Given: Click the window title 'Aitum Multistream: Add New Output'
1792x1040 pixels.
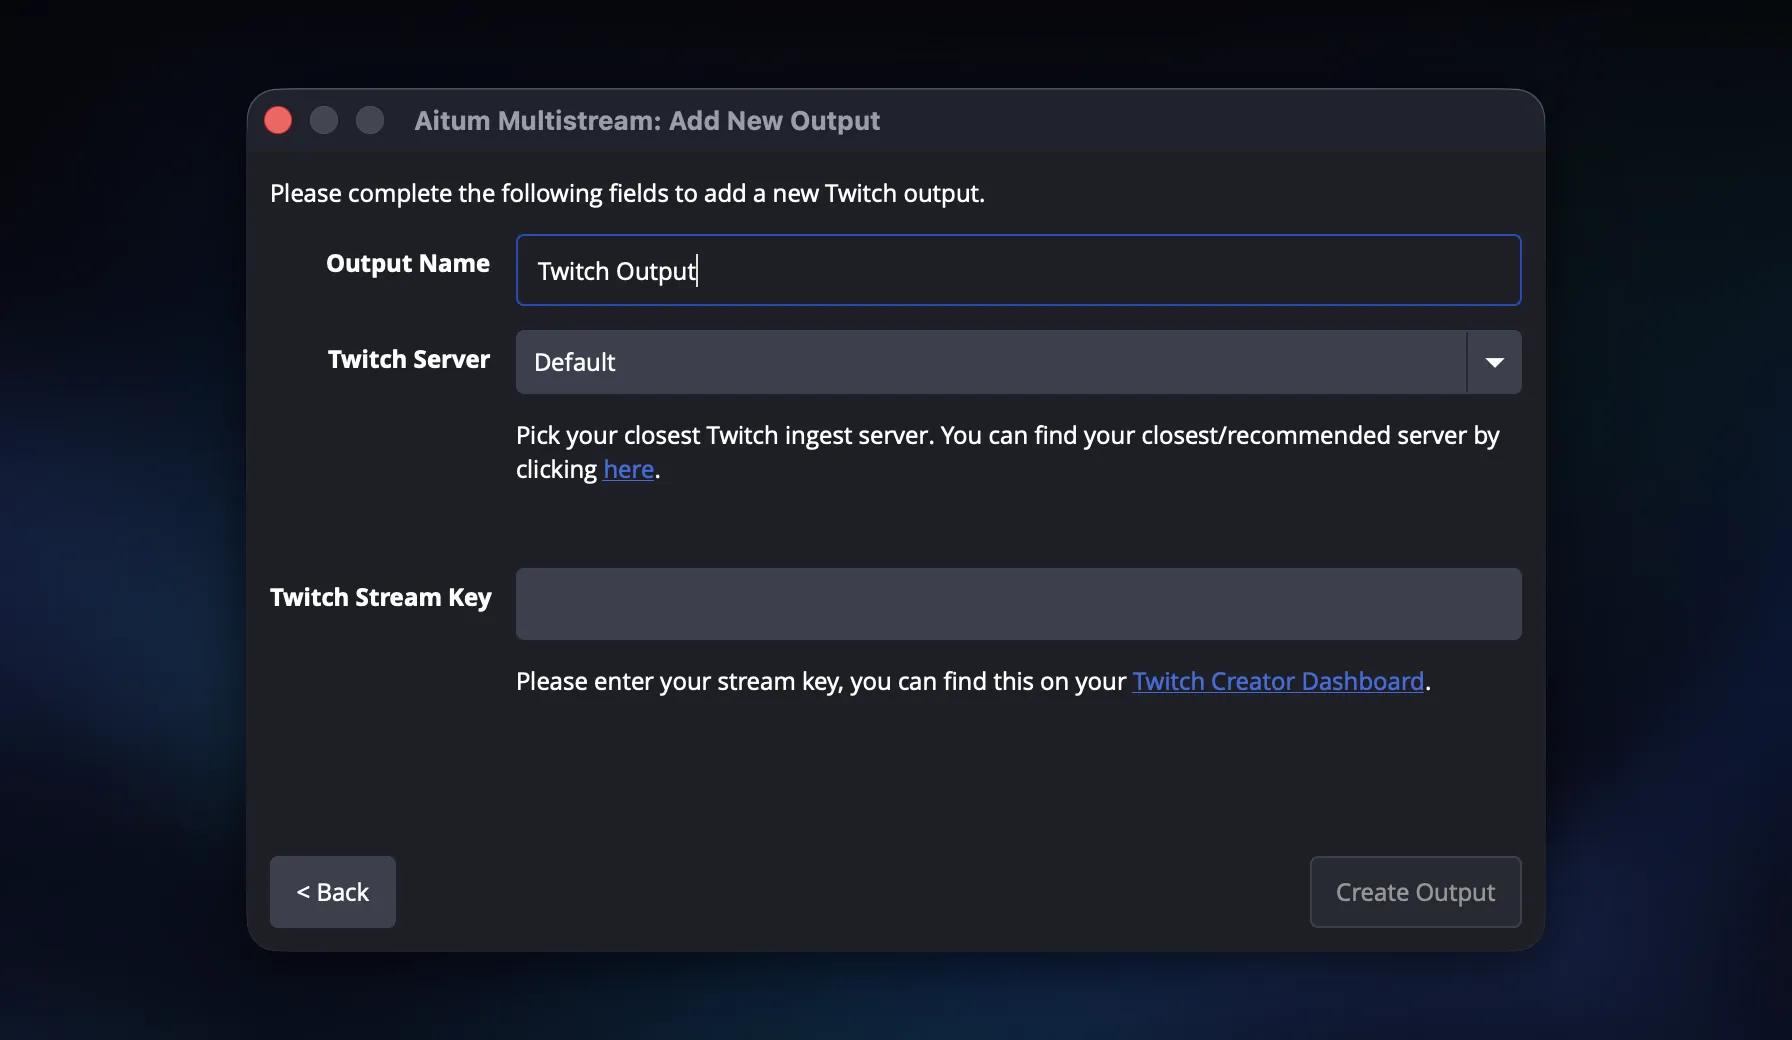Looking at the screenshot, I should click(x=647, y=121).
